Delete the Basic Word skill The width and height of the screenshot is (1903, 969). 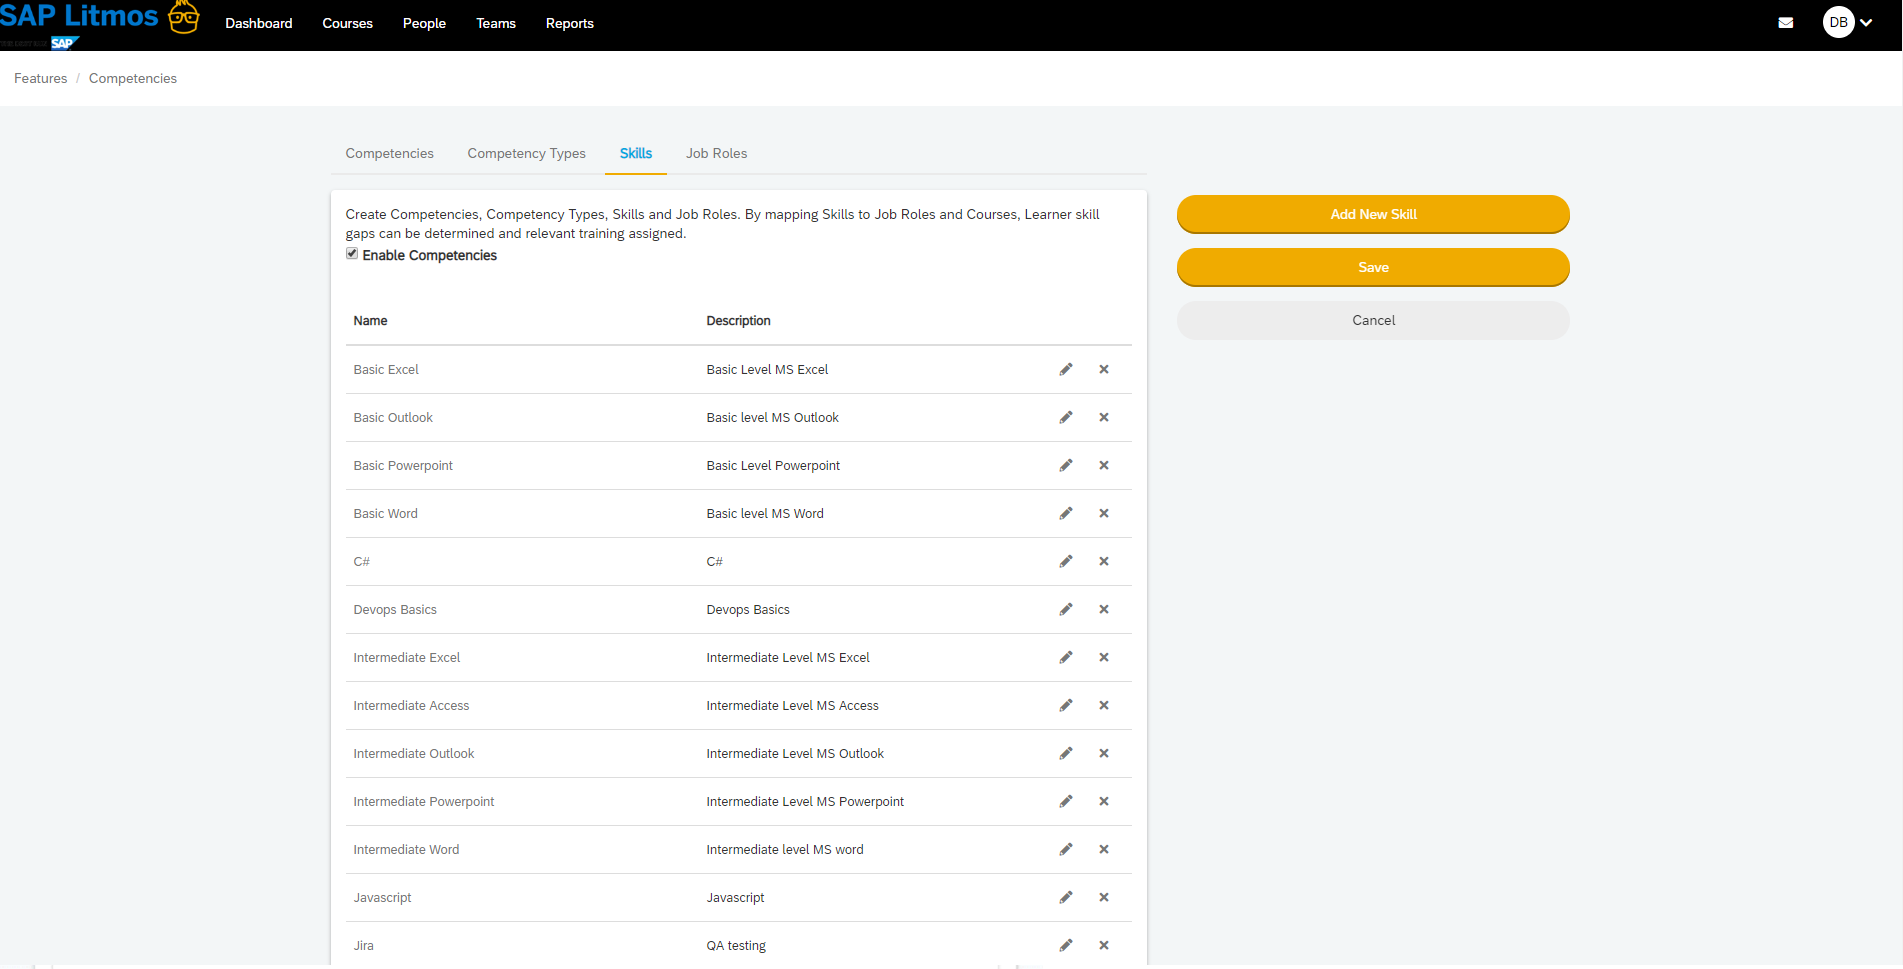pos(1104,513)
